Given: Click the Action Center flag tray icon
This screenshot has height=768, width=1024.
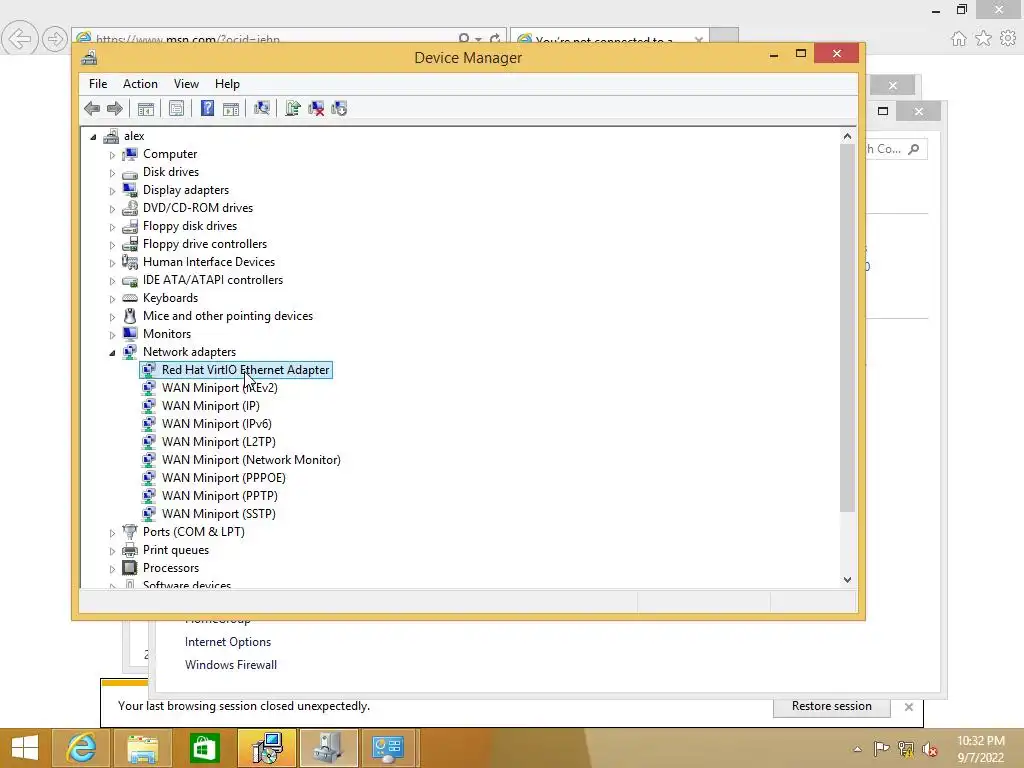Looking at the screenshot, I should click(882, 748).
